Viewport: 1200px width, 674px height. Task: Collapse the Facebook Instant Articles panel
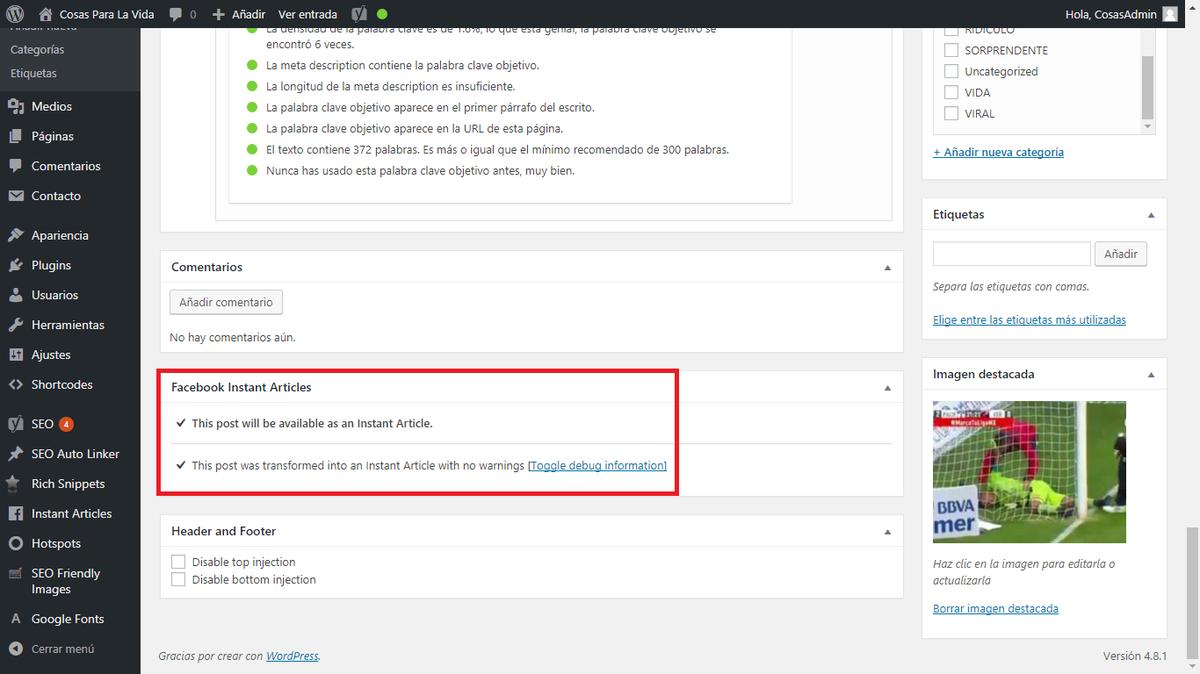(x=887, y=388)
